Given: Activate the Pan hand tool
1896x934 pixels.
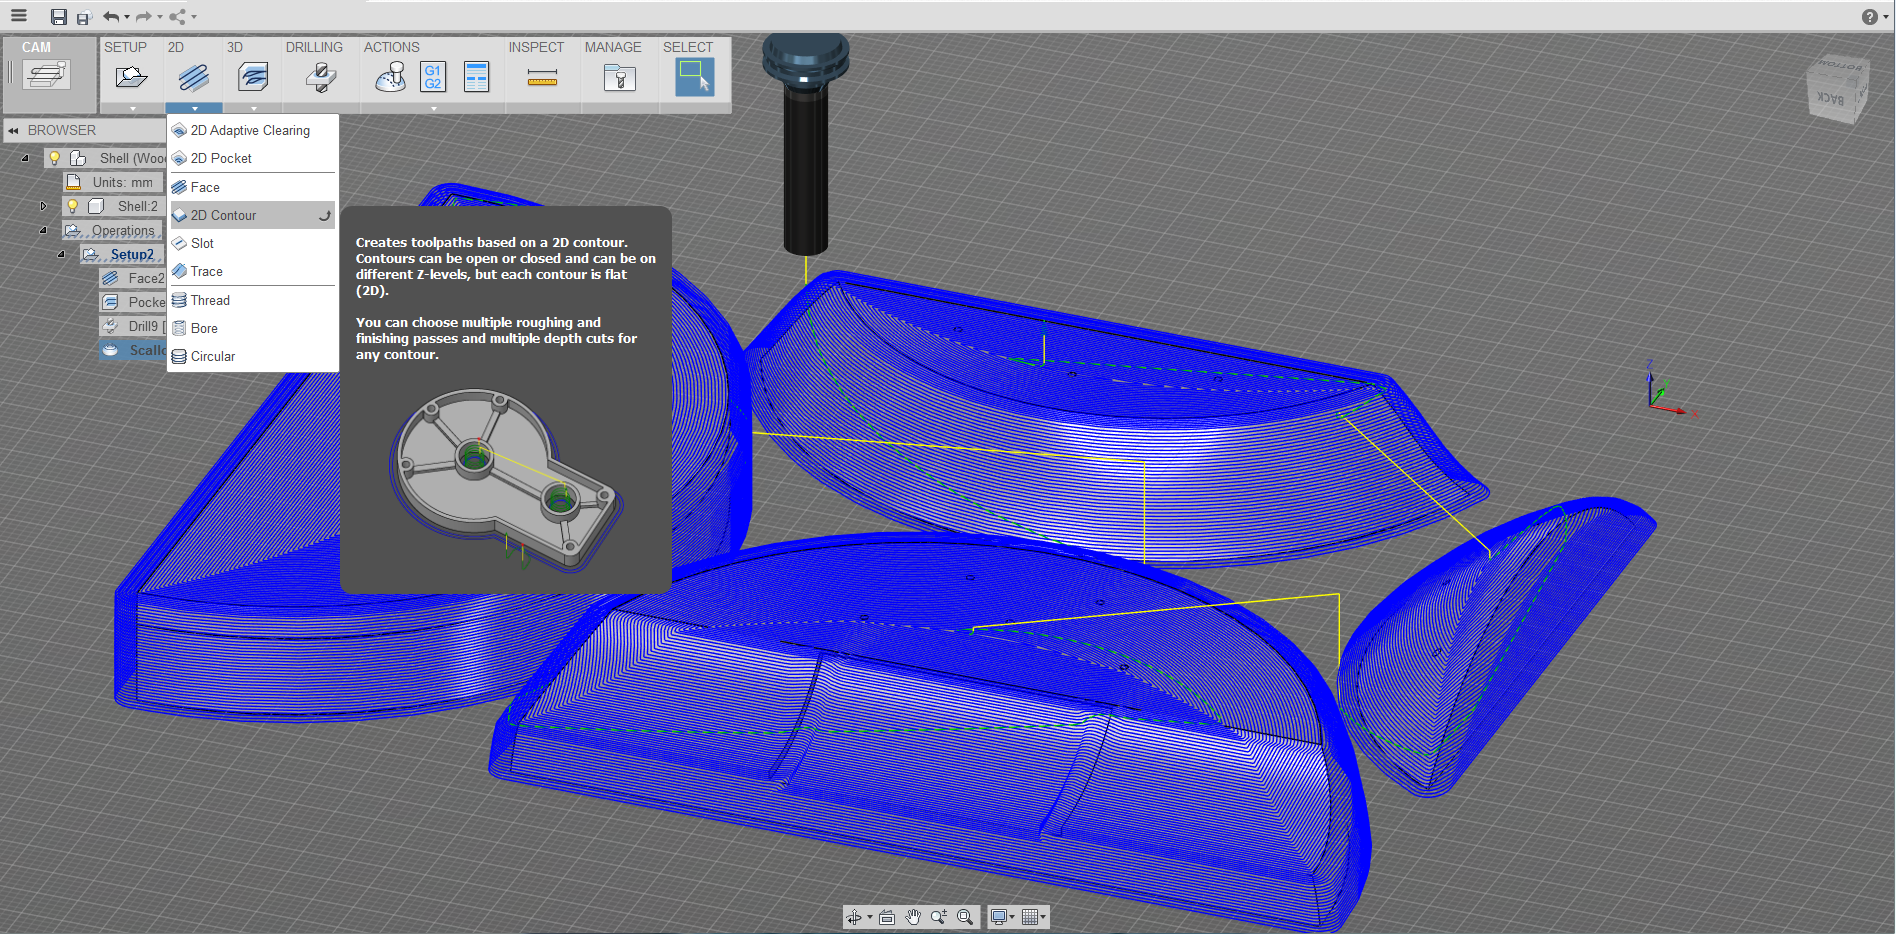Looking at the screenshot, I should coord(913,917).
